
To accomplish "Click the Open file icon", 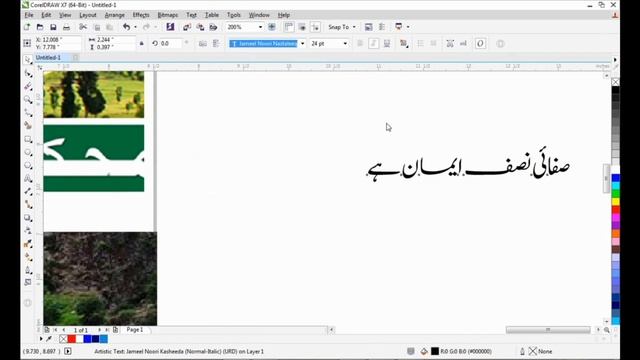I will coord(40,27).
